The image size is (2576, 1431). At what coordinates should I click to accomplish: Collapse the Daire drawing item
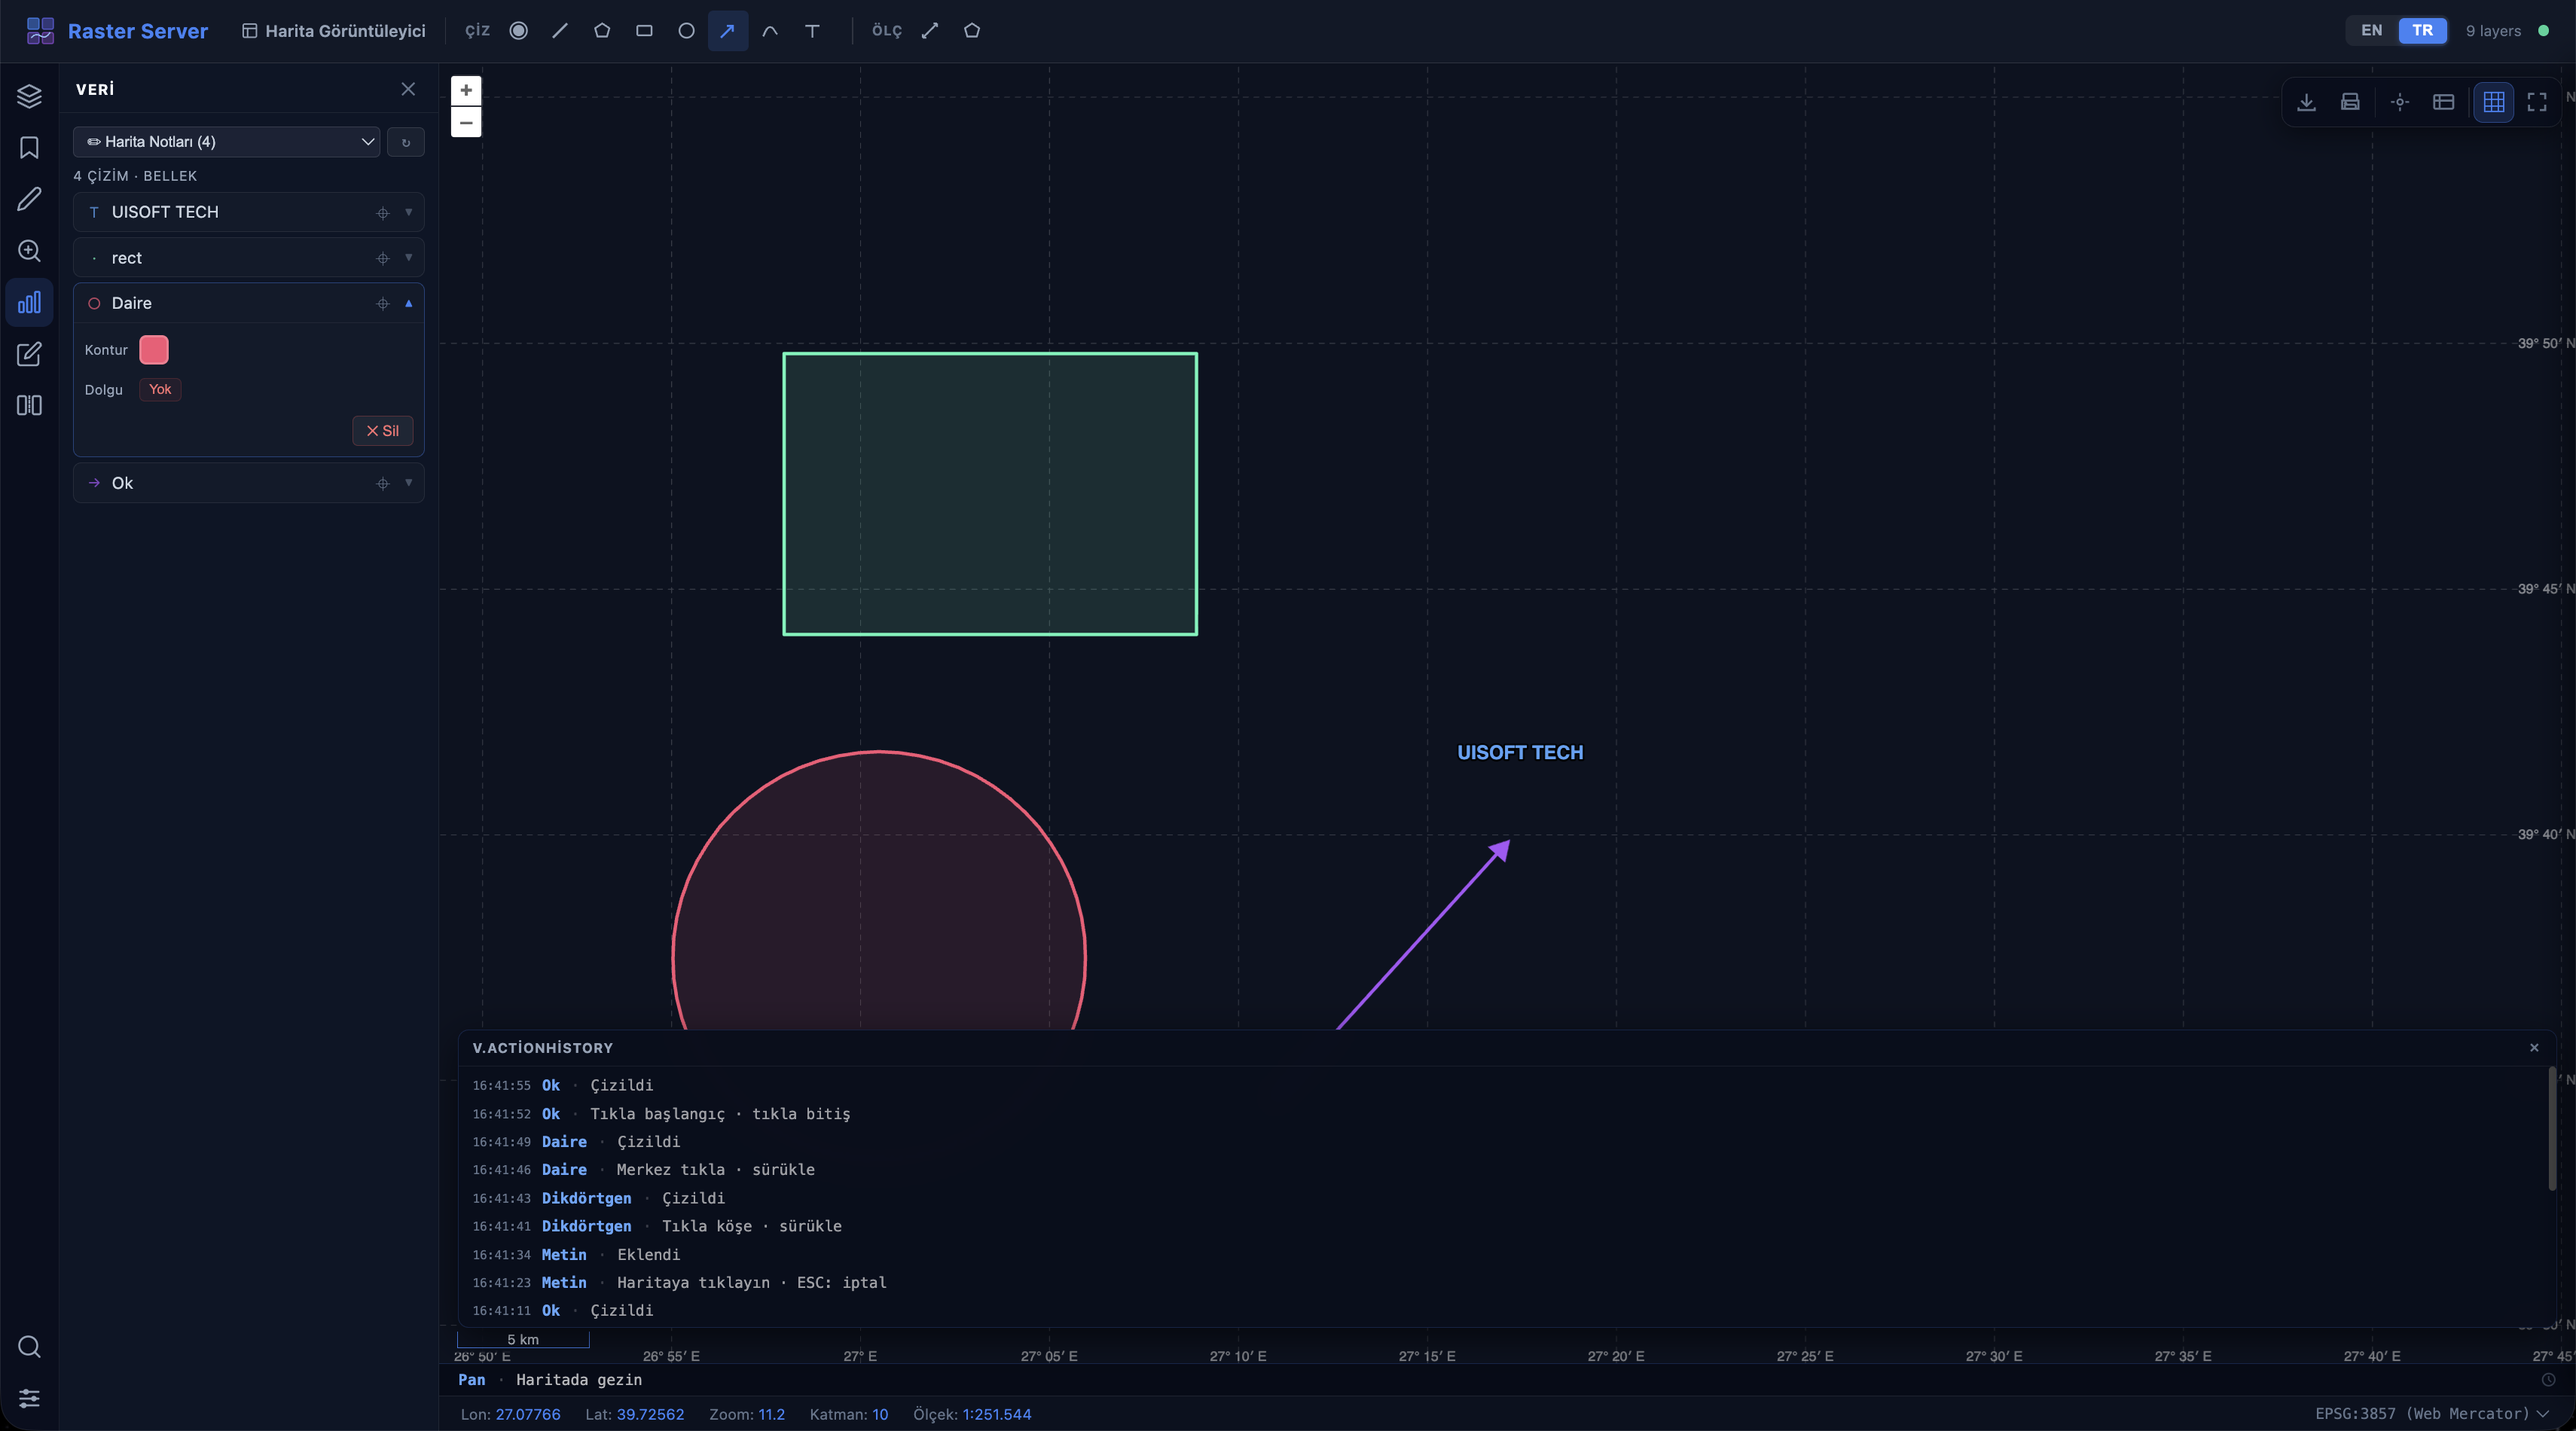tap(408, 303)
